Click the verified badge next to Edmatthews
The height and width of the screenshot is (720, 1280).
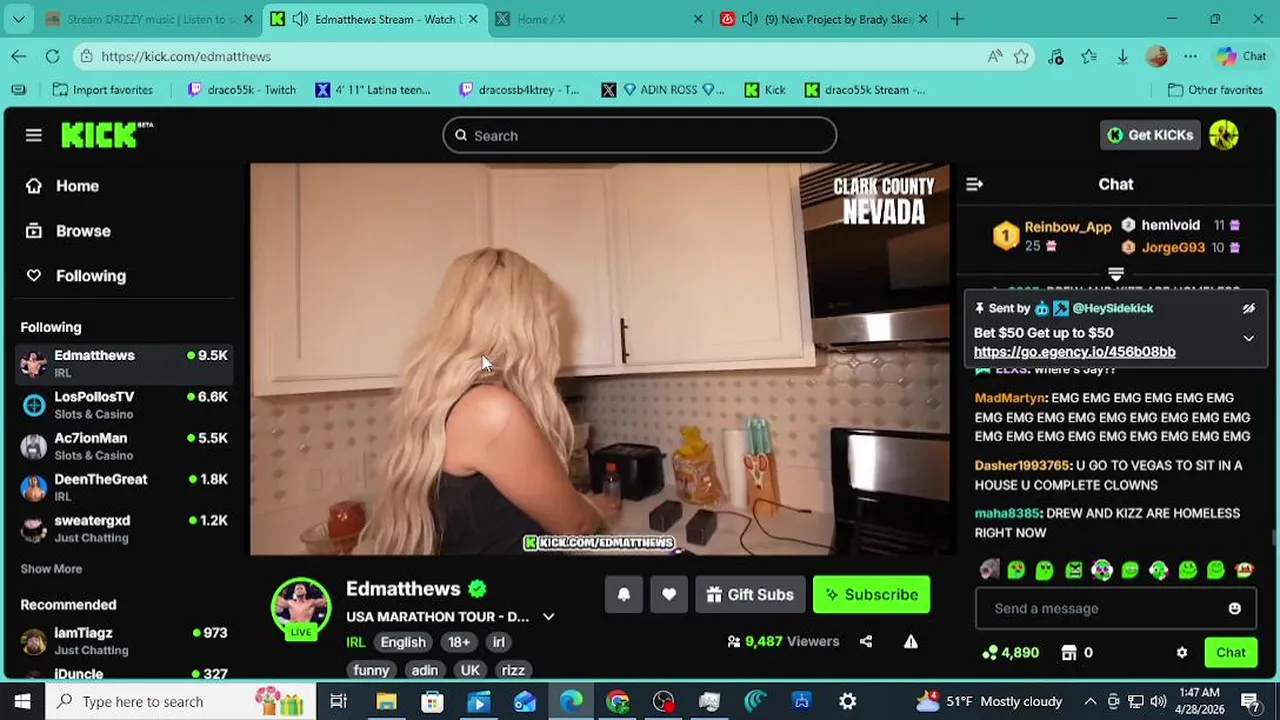click(477, 589)
